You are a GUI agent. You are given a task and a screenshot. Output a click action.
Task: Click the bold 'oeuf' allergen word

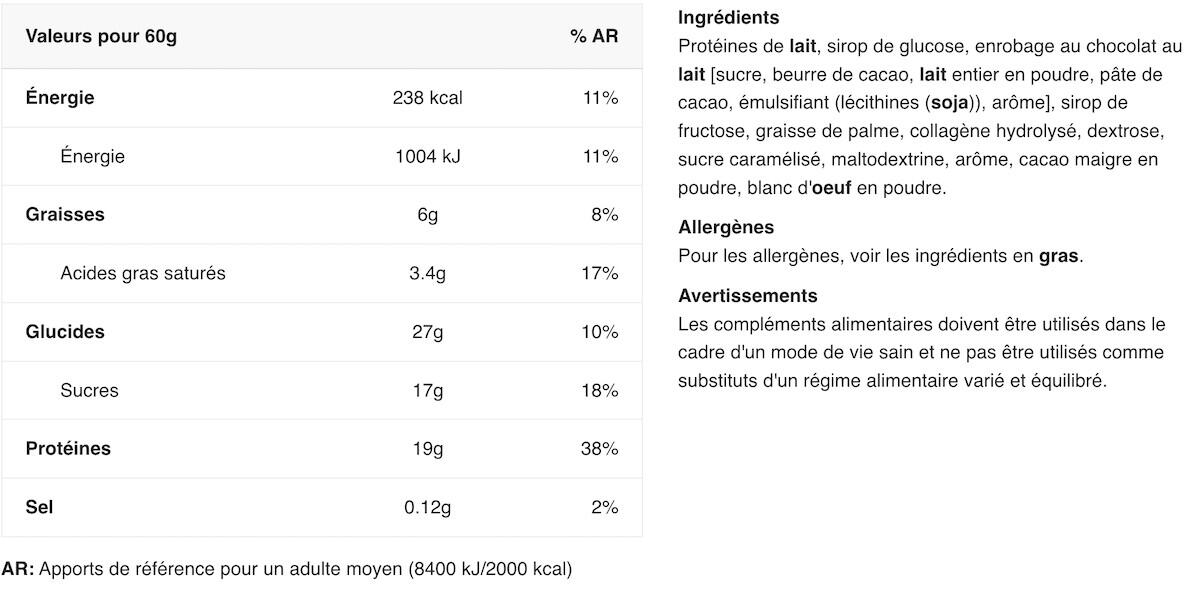[x=832, y=188]
